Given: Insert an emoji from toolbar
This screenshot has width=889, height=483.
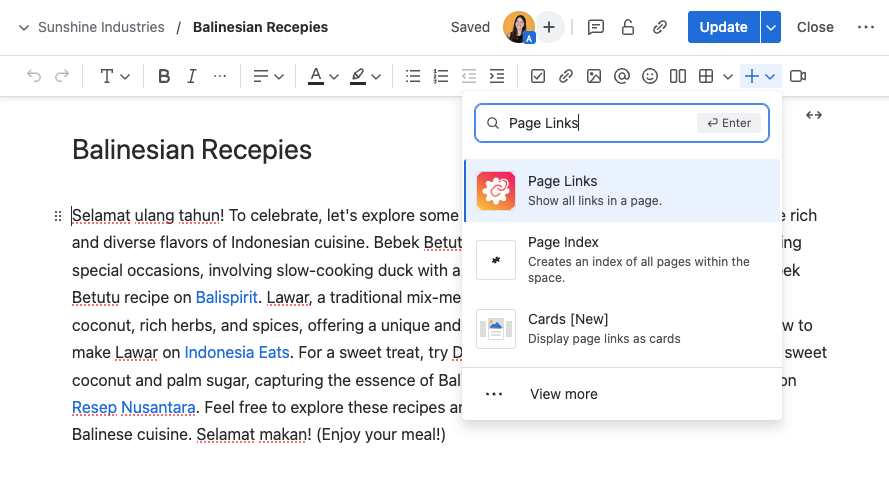Looking at the screenshot, I should pyautogui.click(x=650, y=76).
